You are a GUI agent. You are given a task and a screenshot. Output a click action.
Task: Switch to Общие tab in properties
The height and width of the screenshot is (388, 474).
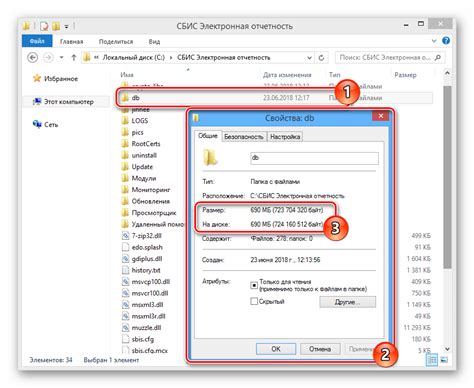208,136
